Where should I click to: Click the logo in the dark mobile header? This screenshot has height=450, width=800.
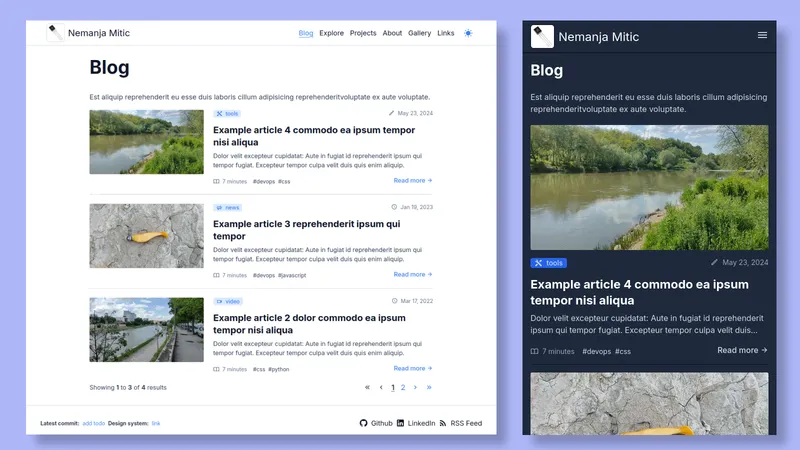(542, 37)
